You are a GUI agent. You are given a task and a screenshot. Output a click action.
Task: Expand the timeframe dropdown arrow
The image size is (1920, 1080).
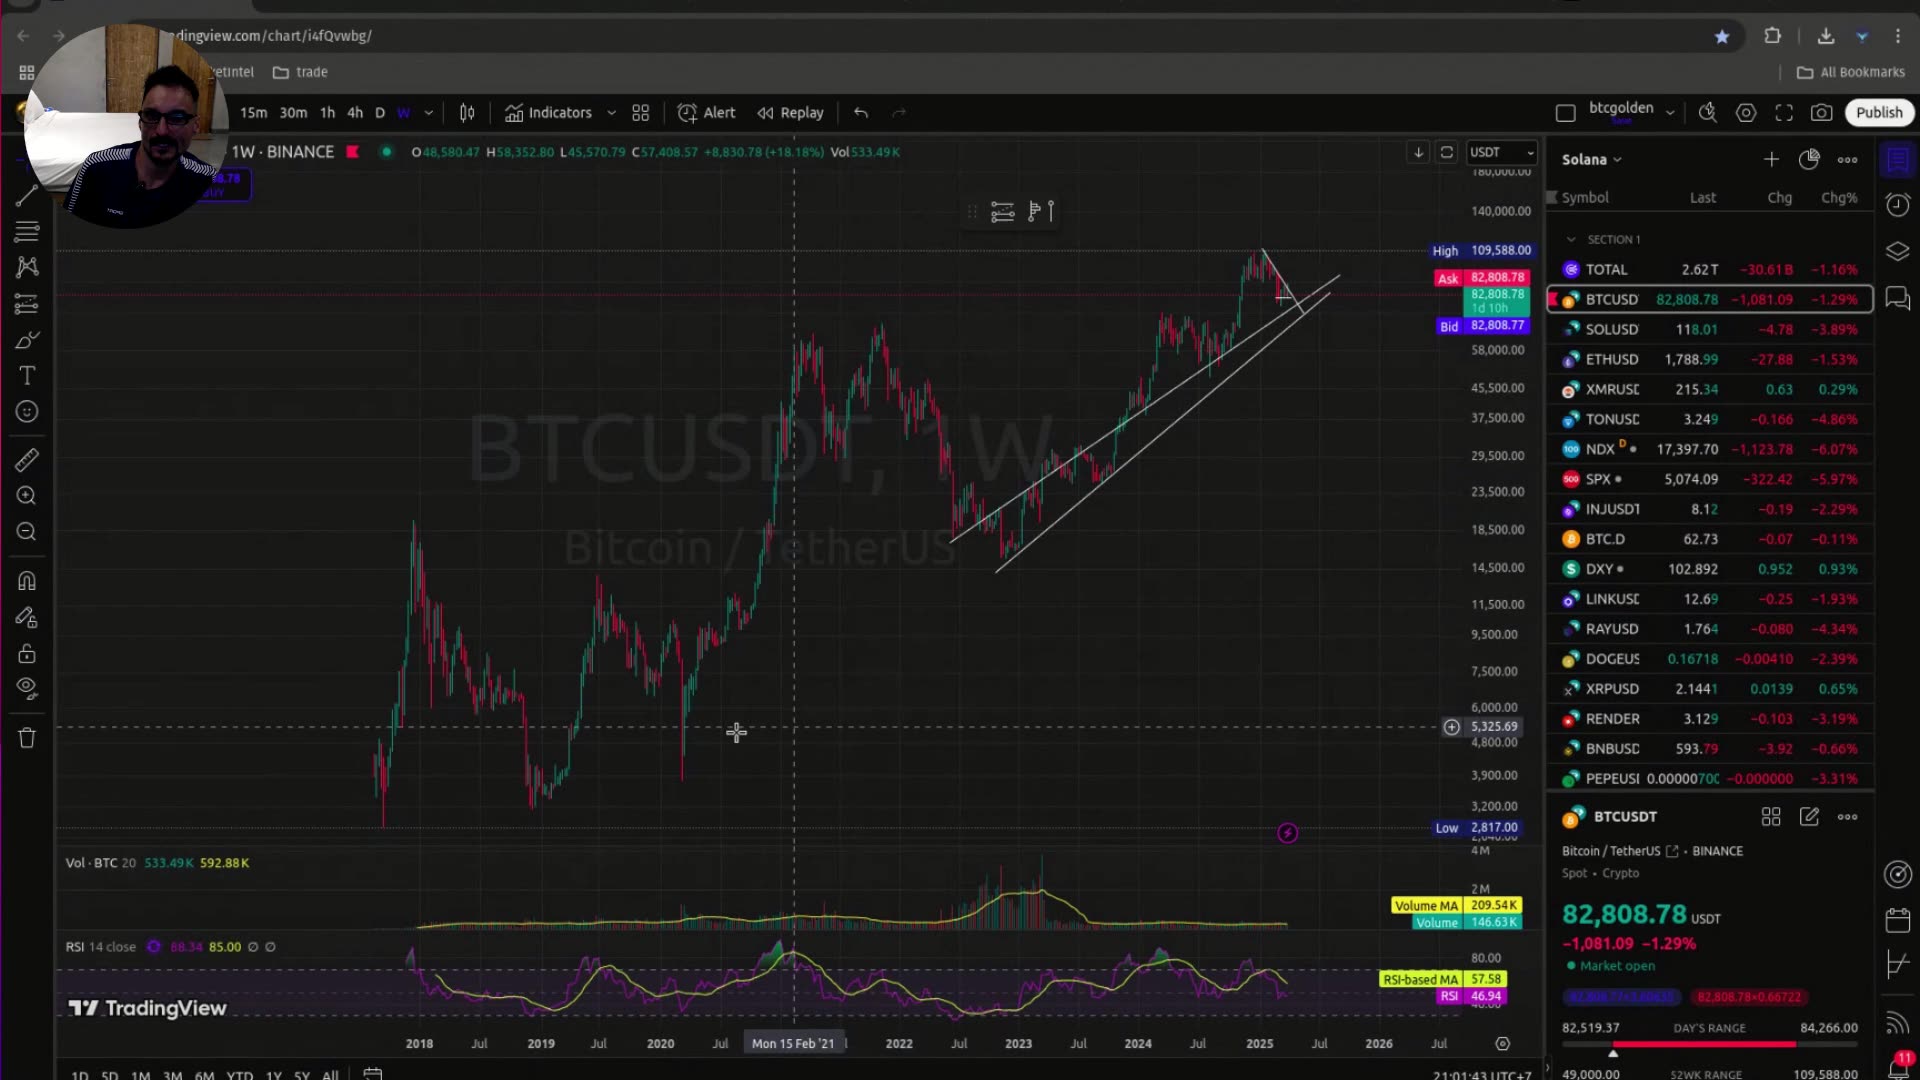tap(428, 112)
